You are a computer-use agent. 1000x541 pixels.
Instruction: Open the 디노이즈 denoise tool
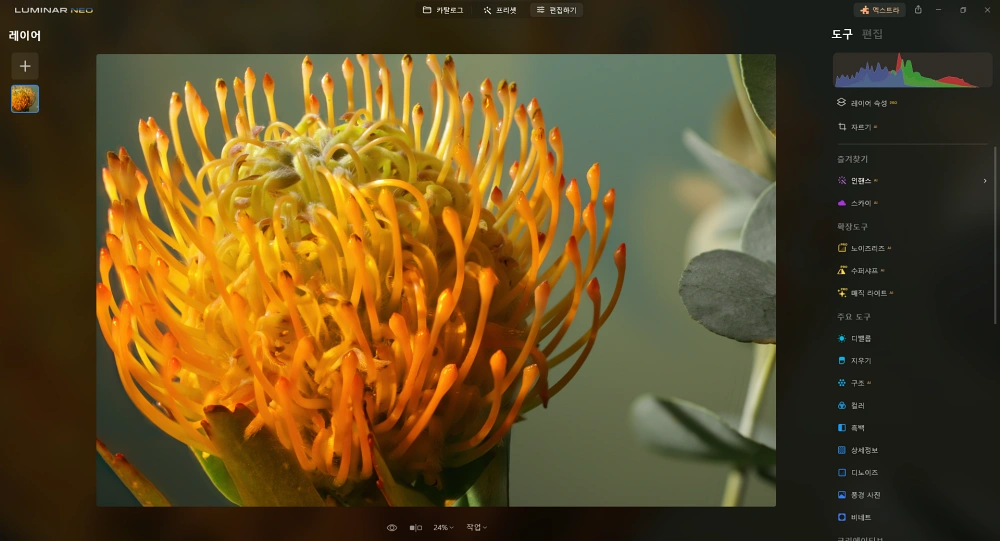tap(858, 472)
